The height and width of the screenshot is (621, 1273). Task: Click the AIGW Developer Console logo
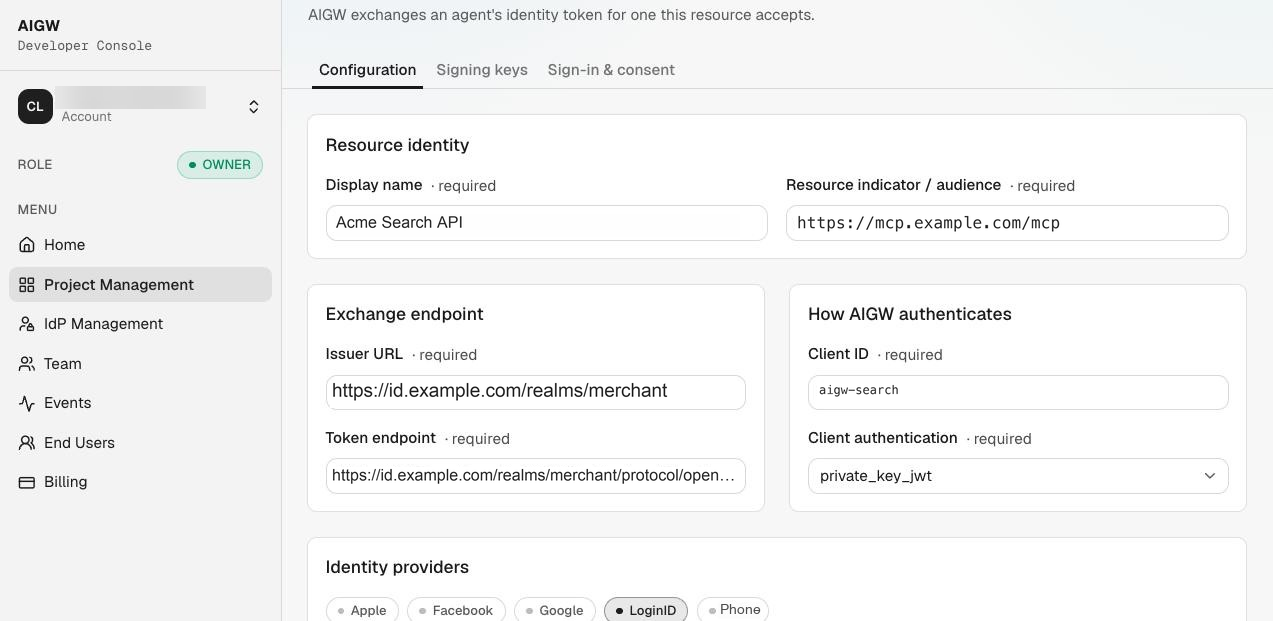click(x=85, y=35)
